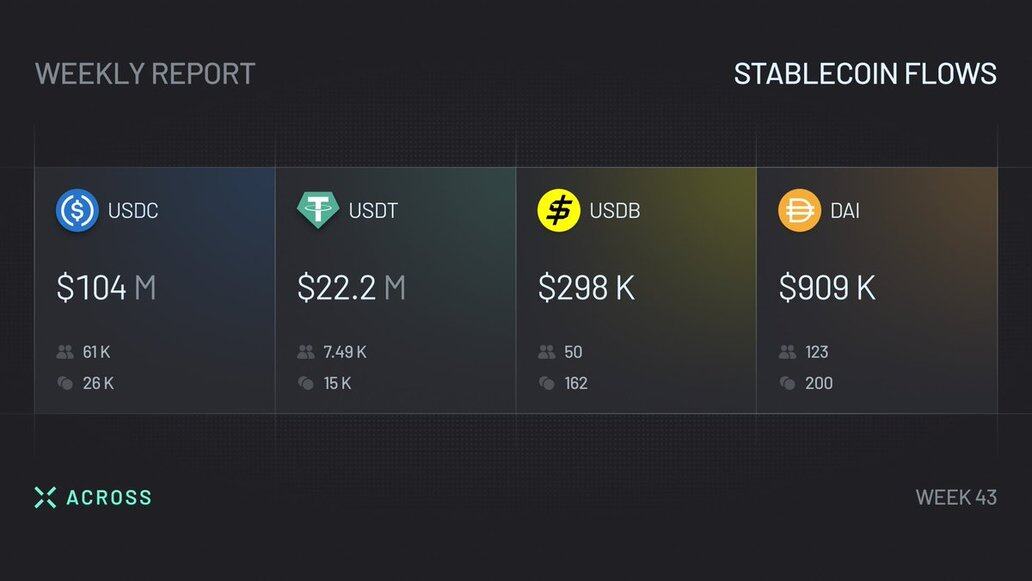Screen dimensions: 1032x581
Task: Click the USDT Tether icon
Action: (x=318, y=211)
